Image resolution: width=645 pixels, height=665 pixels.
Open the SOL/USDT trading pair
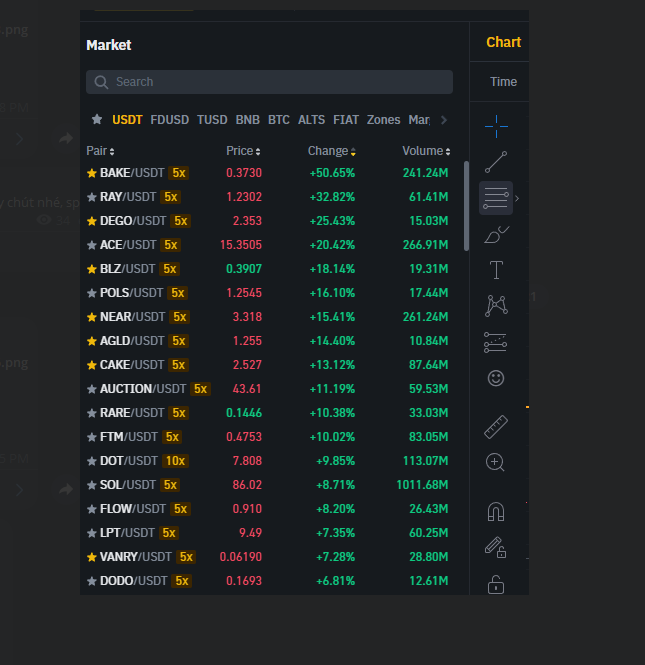(267, 485)
